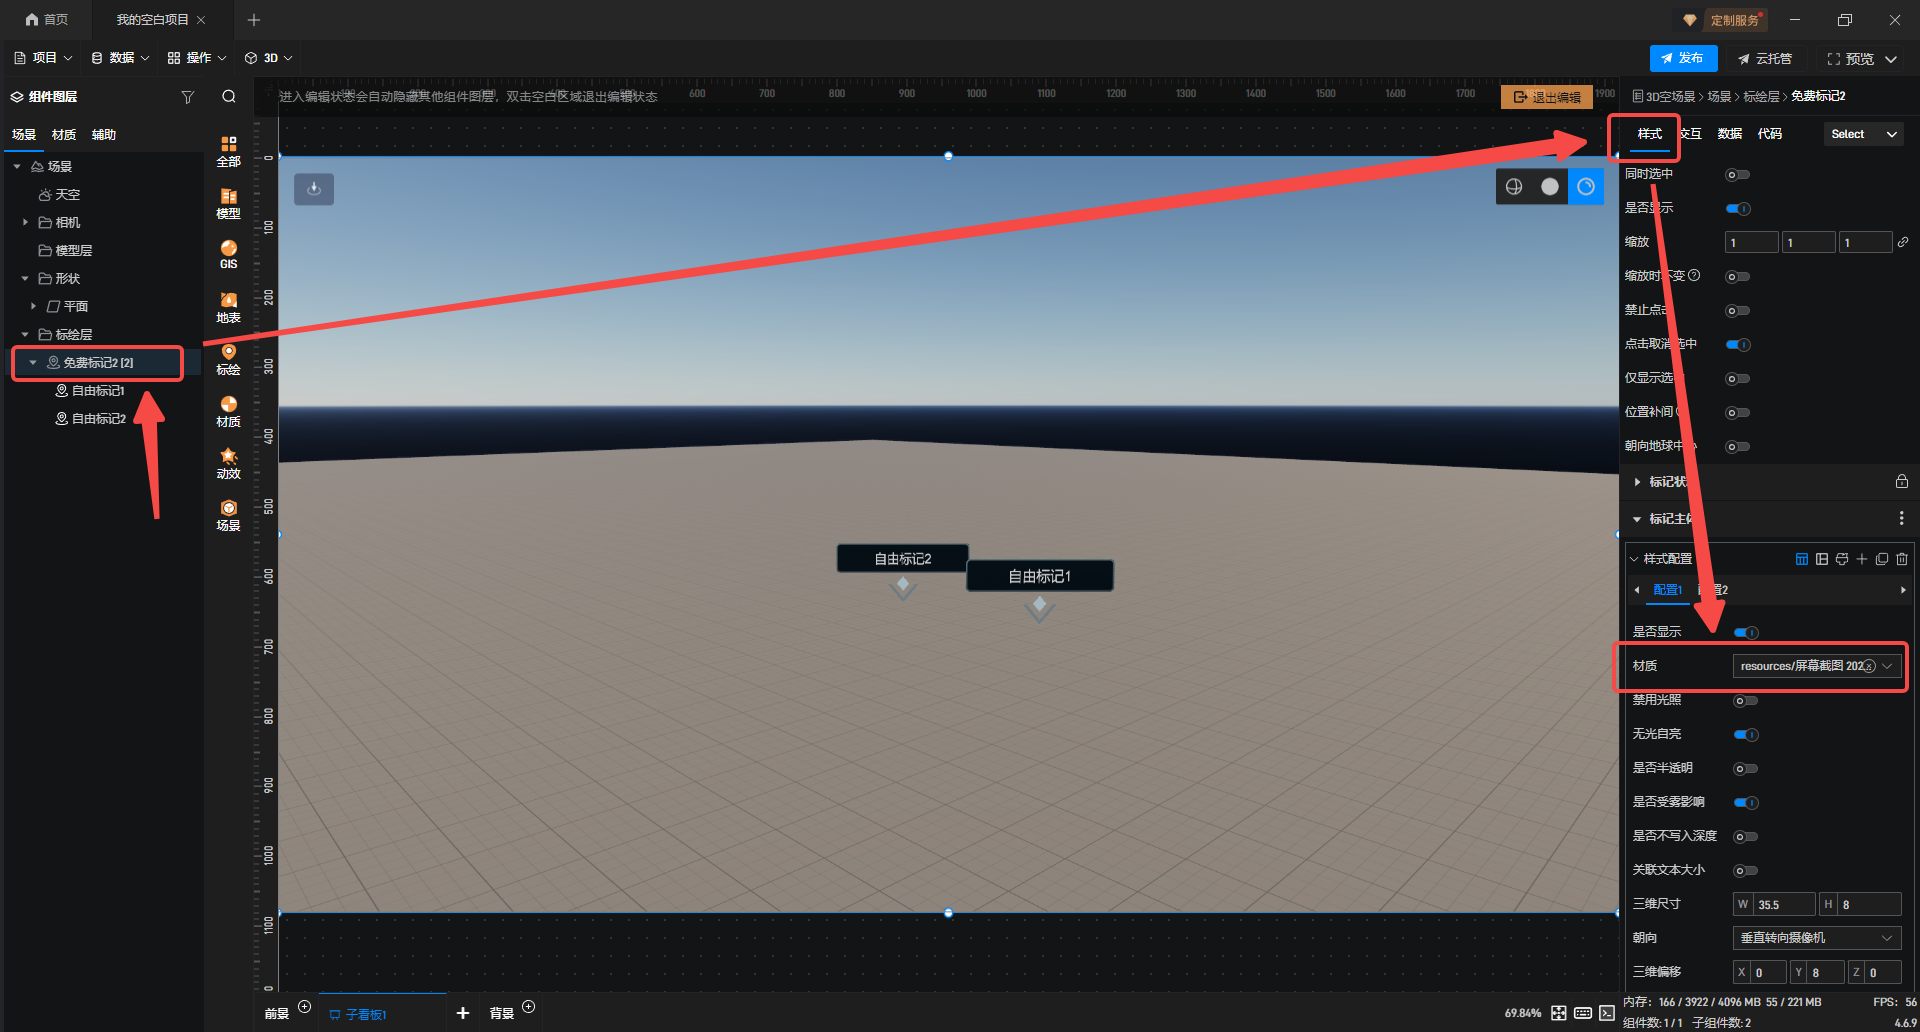Switch to the 数据 properties tab
This screenshot has height=1032, width=1920.
click(x=1729, y=134)
